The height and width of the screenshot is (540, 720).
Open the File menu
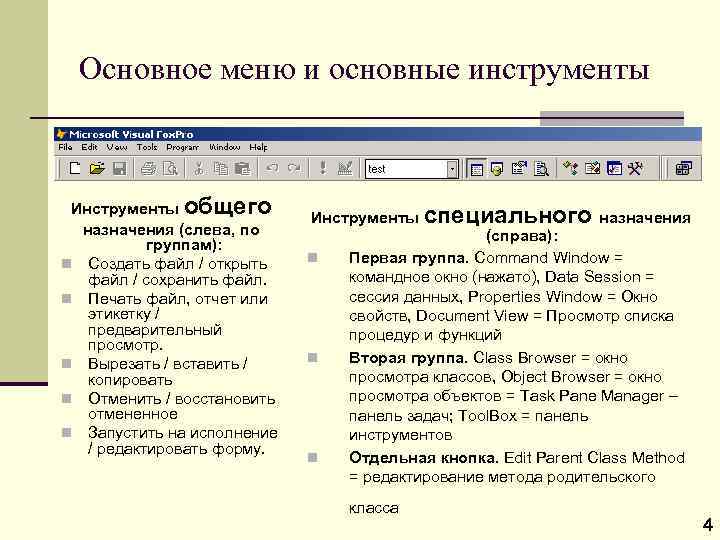65,147
